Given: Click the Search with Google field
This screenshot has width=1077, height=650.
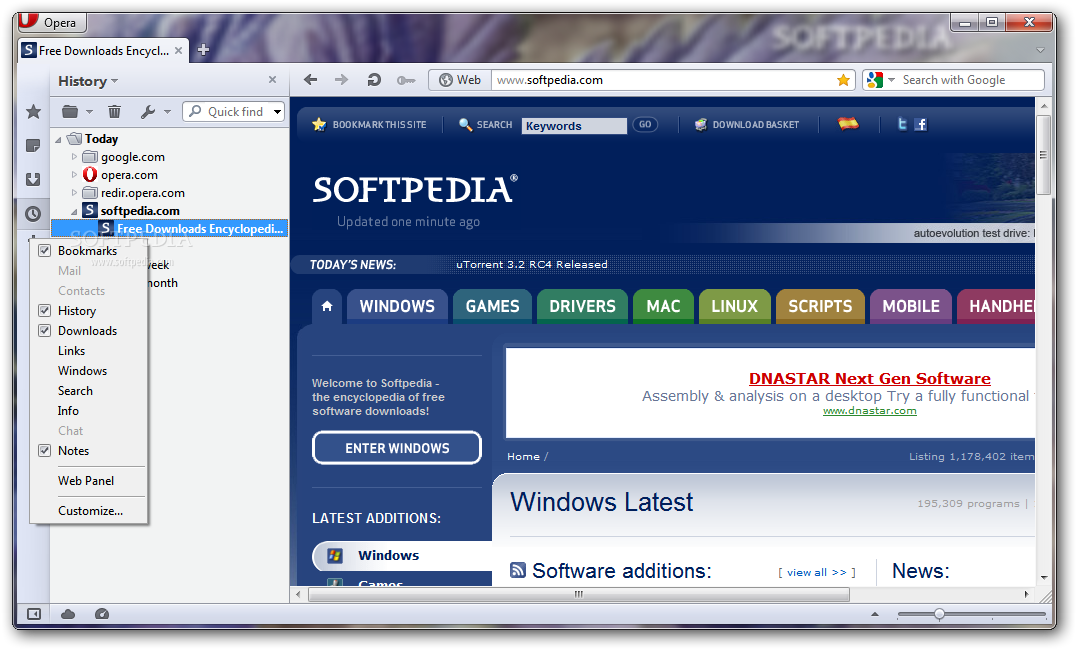Looking at the screenshot, I should [971, 80].
